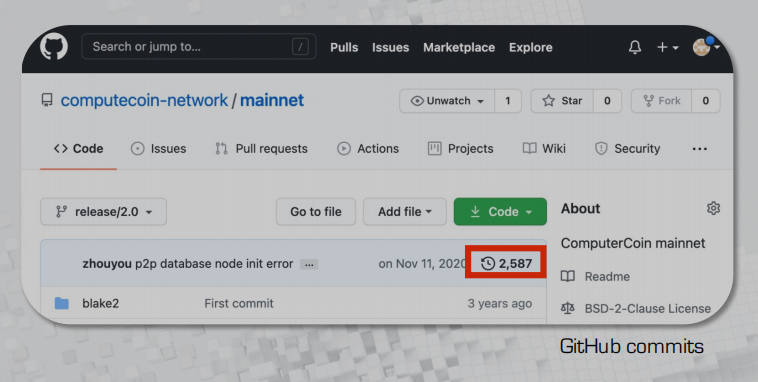Star the repository

click(x=562, y=101)
